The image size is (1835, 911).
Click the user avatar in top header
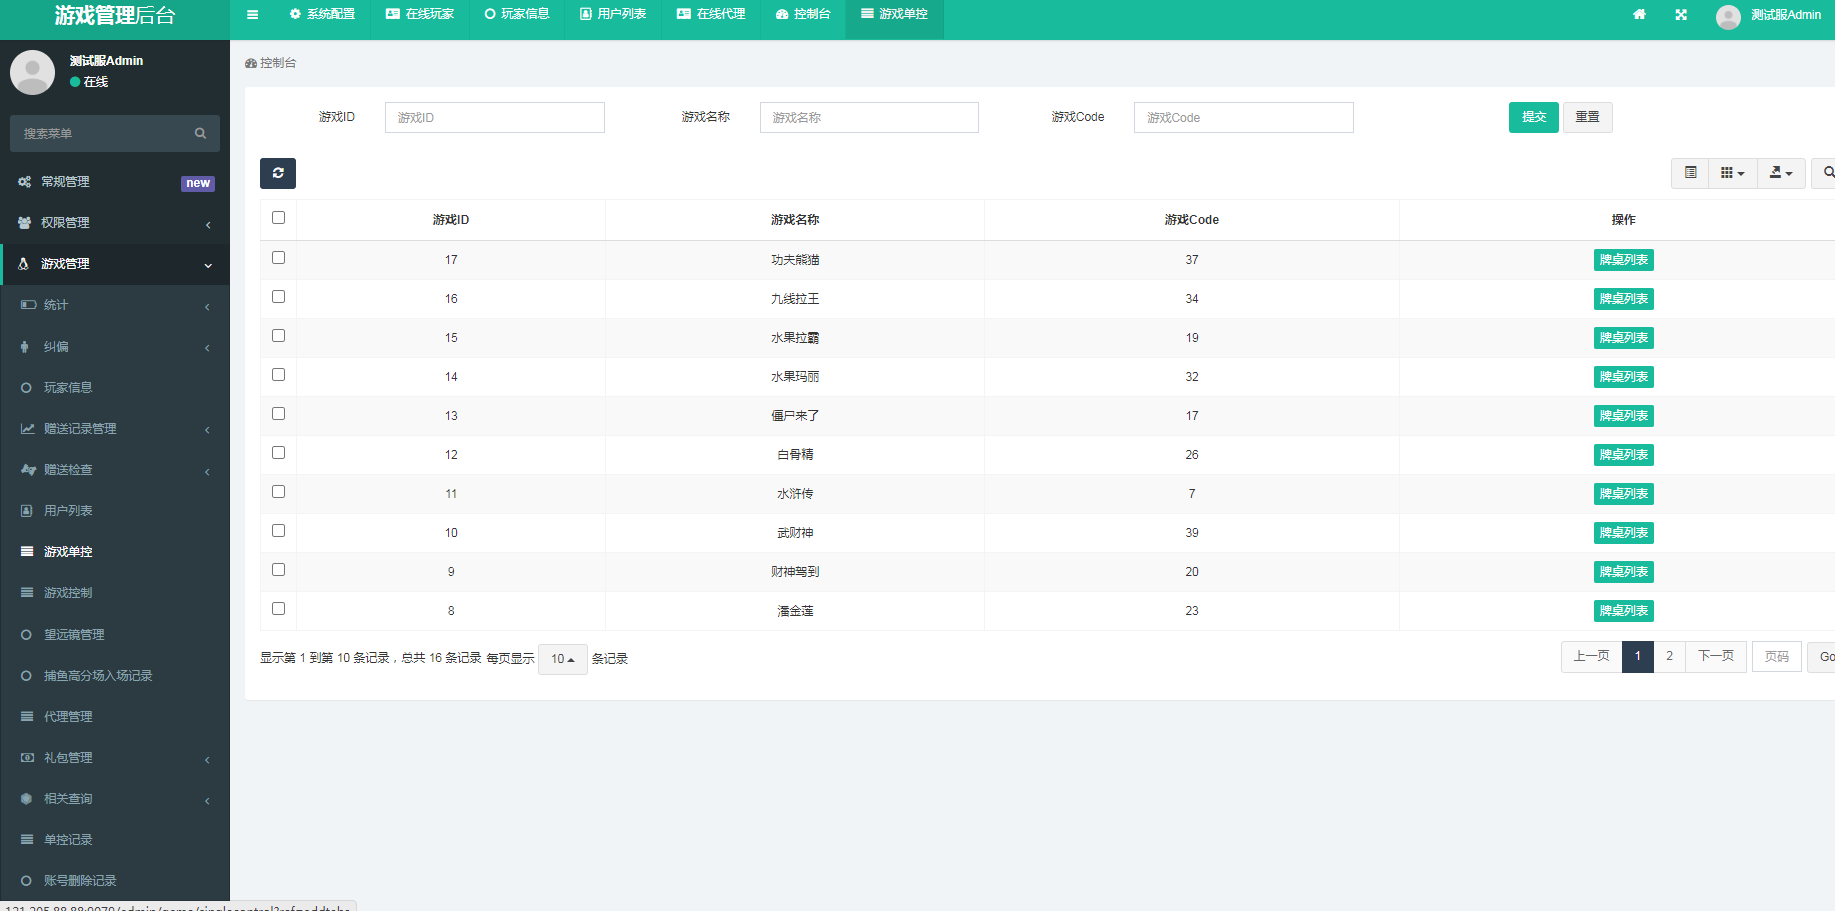pyautogui.click(x=1728, y=16)
